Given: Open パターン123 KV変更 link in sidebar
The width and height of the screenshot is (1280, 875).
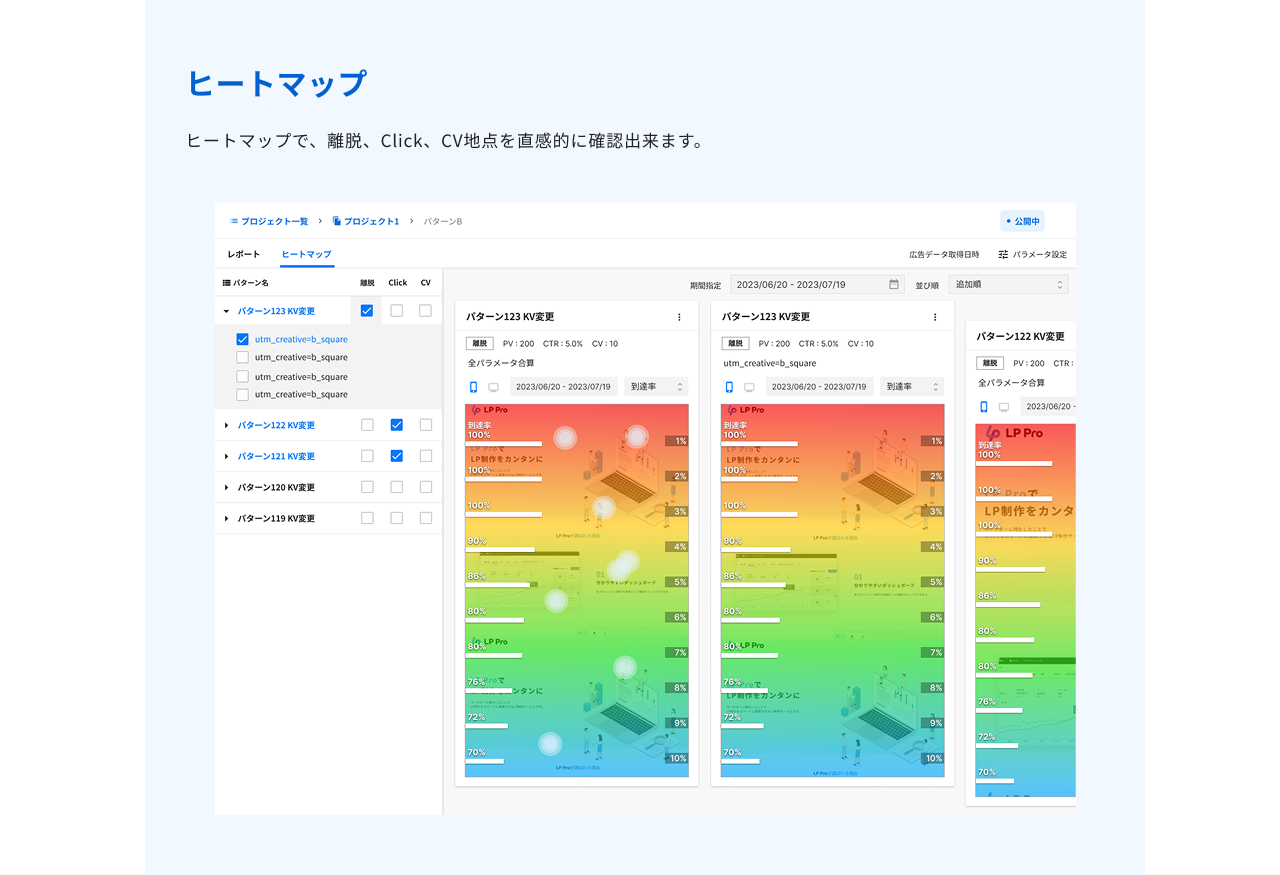Looking at the screenshot, I should [276, 311].
